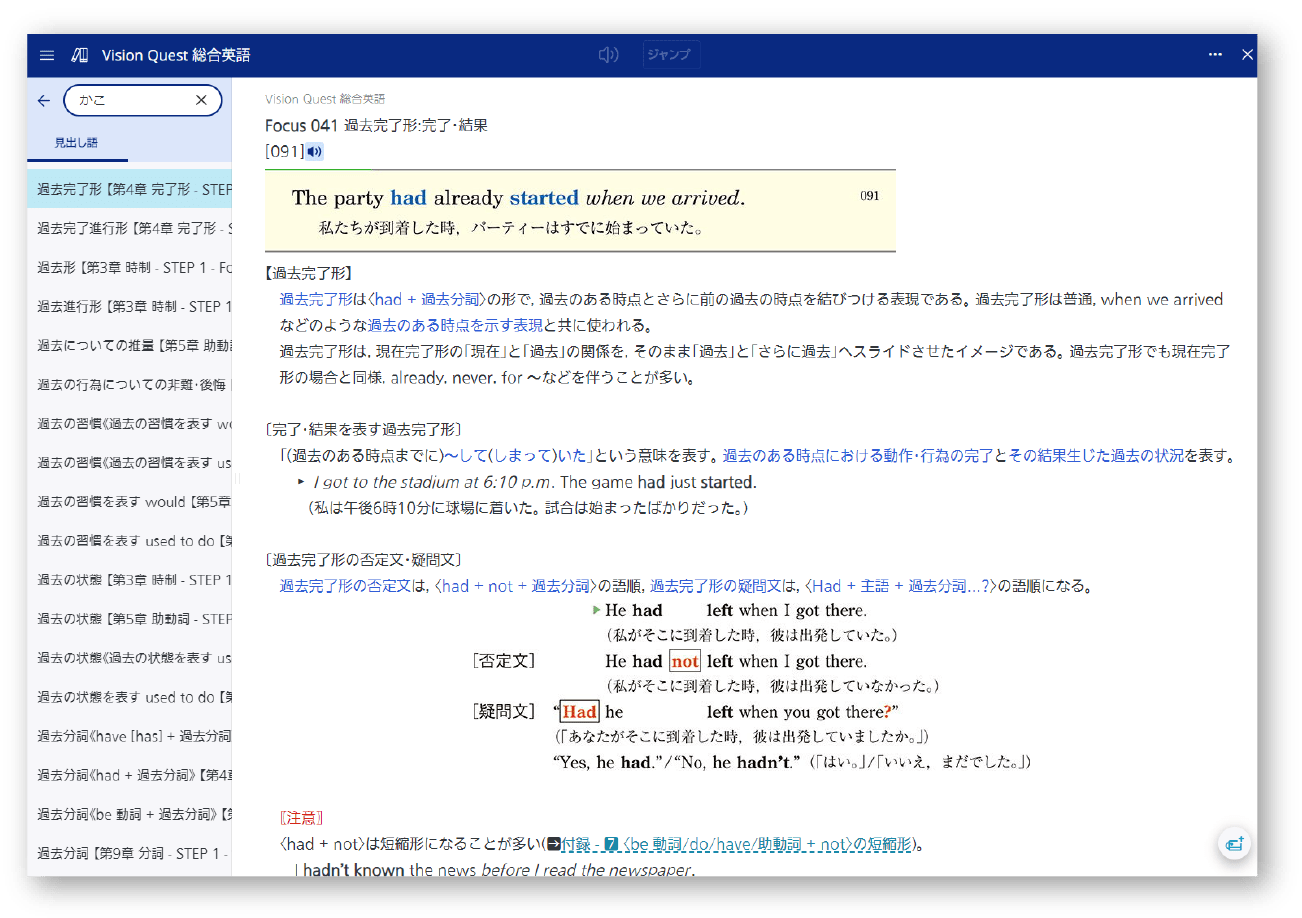Open the 注意 section heading
This screenshot has height=918, width=1302.
300,817
